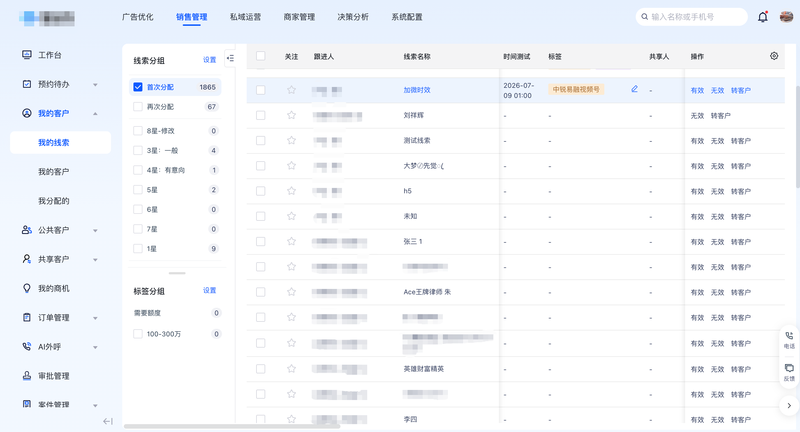Viewport: 800px width, 432px height.
Task: Check the 4星：有意向 checkbox
Action: pyautogui.click(x=138, y=170)
